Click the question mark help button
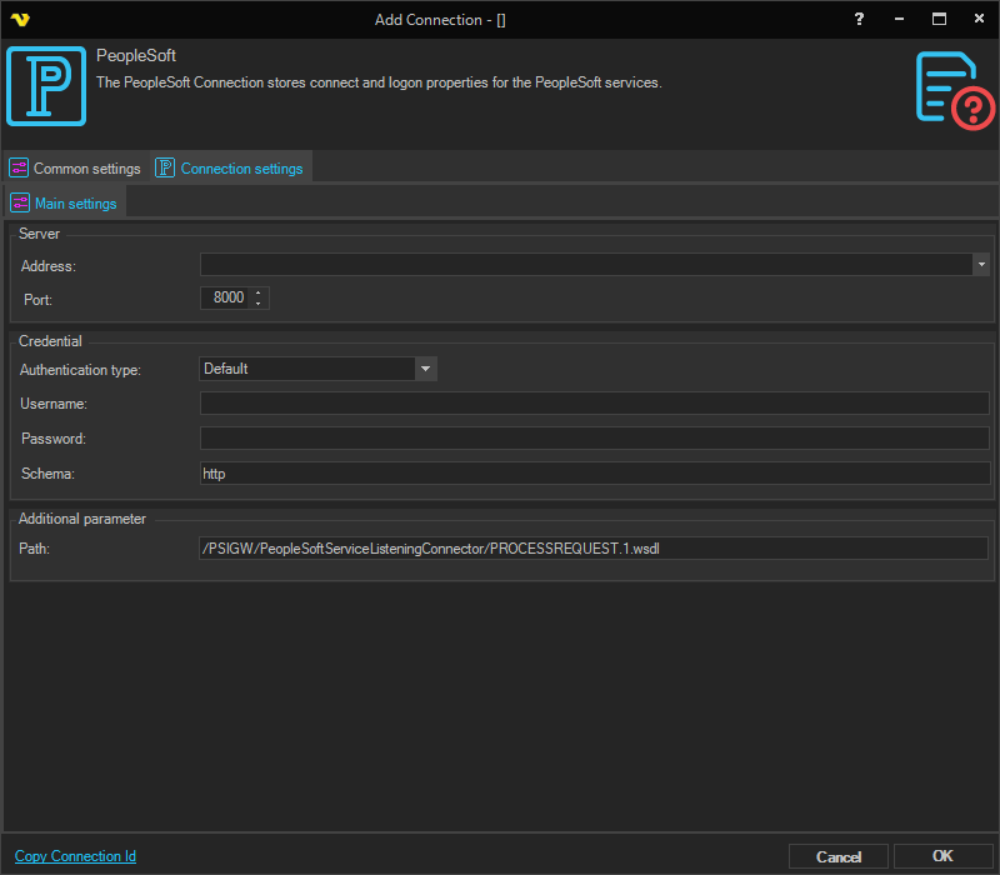Screen dimensions: 1000x875 tap(859, 19)
